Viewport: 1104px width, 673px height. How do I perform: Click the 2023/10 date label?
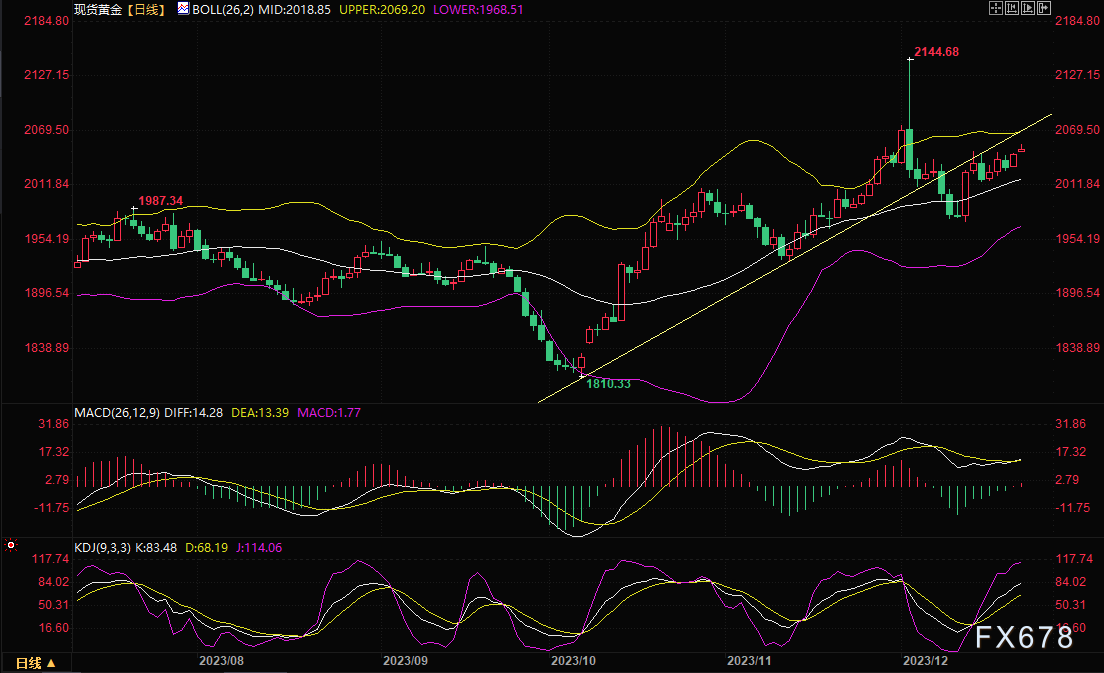coord(573,661)
